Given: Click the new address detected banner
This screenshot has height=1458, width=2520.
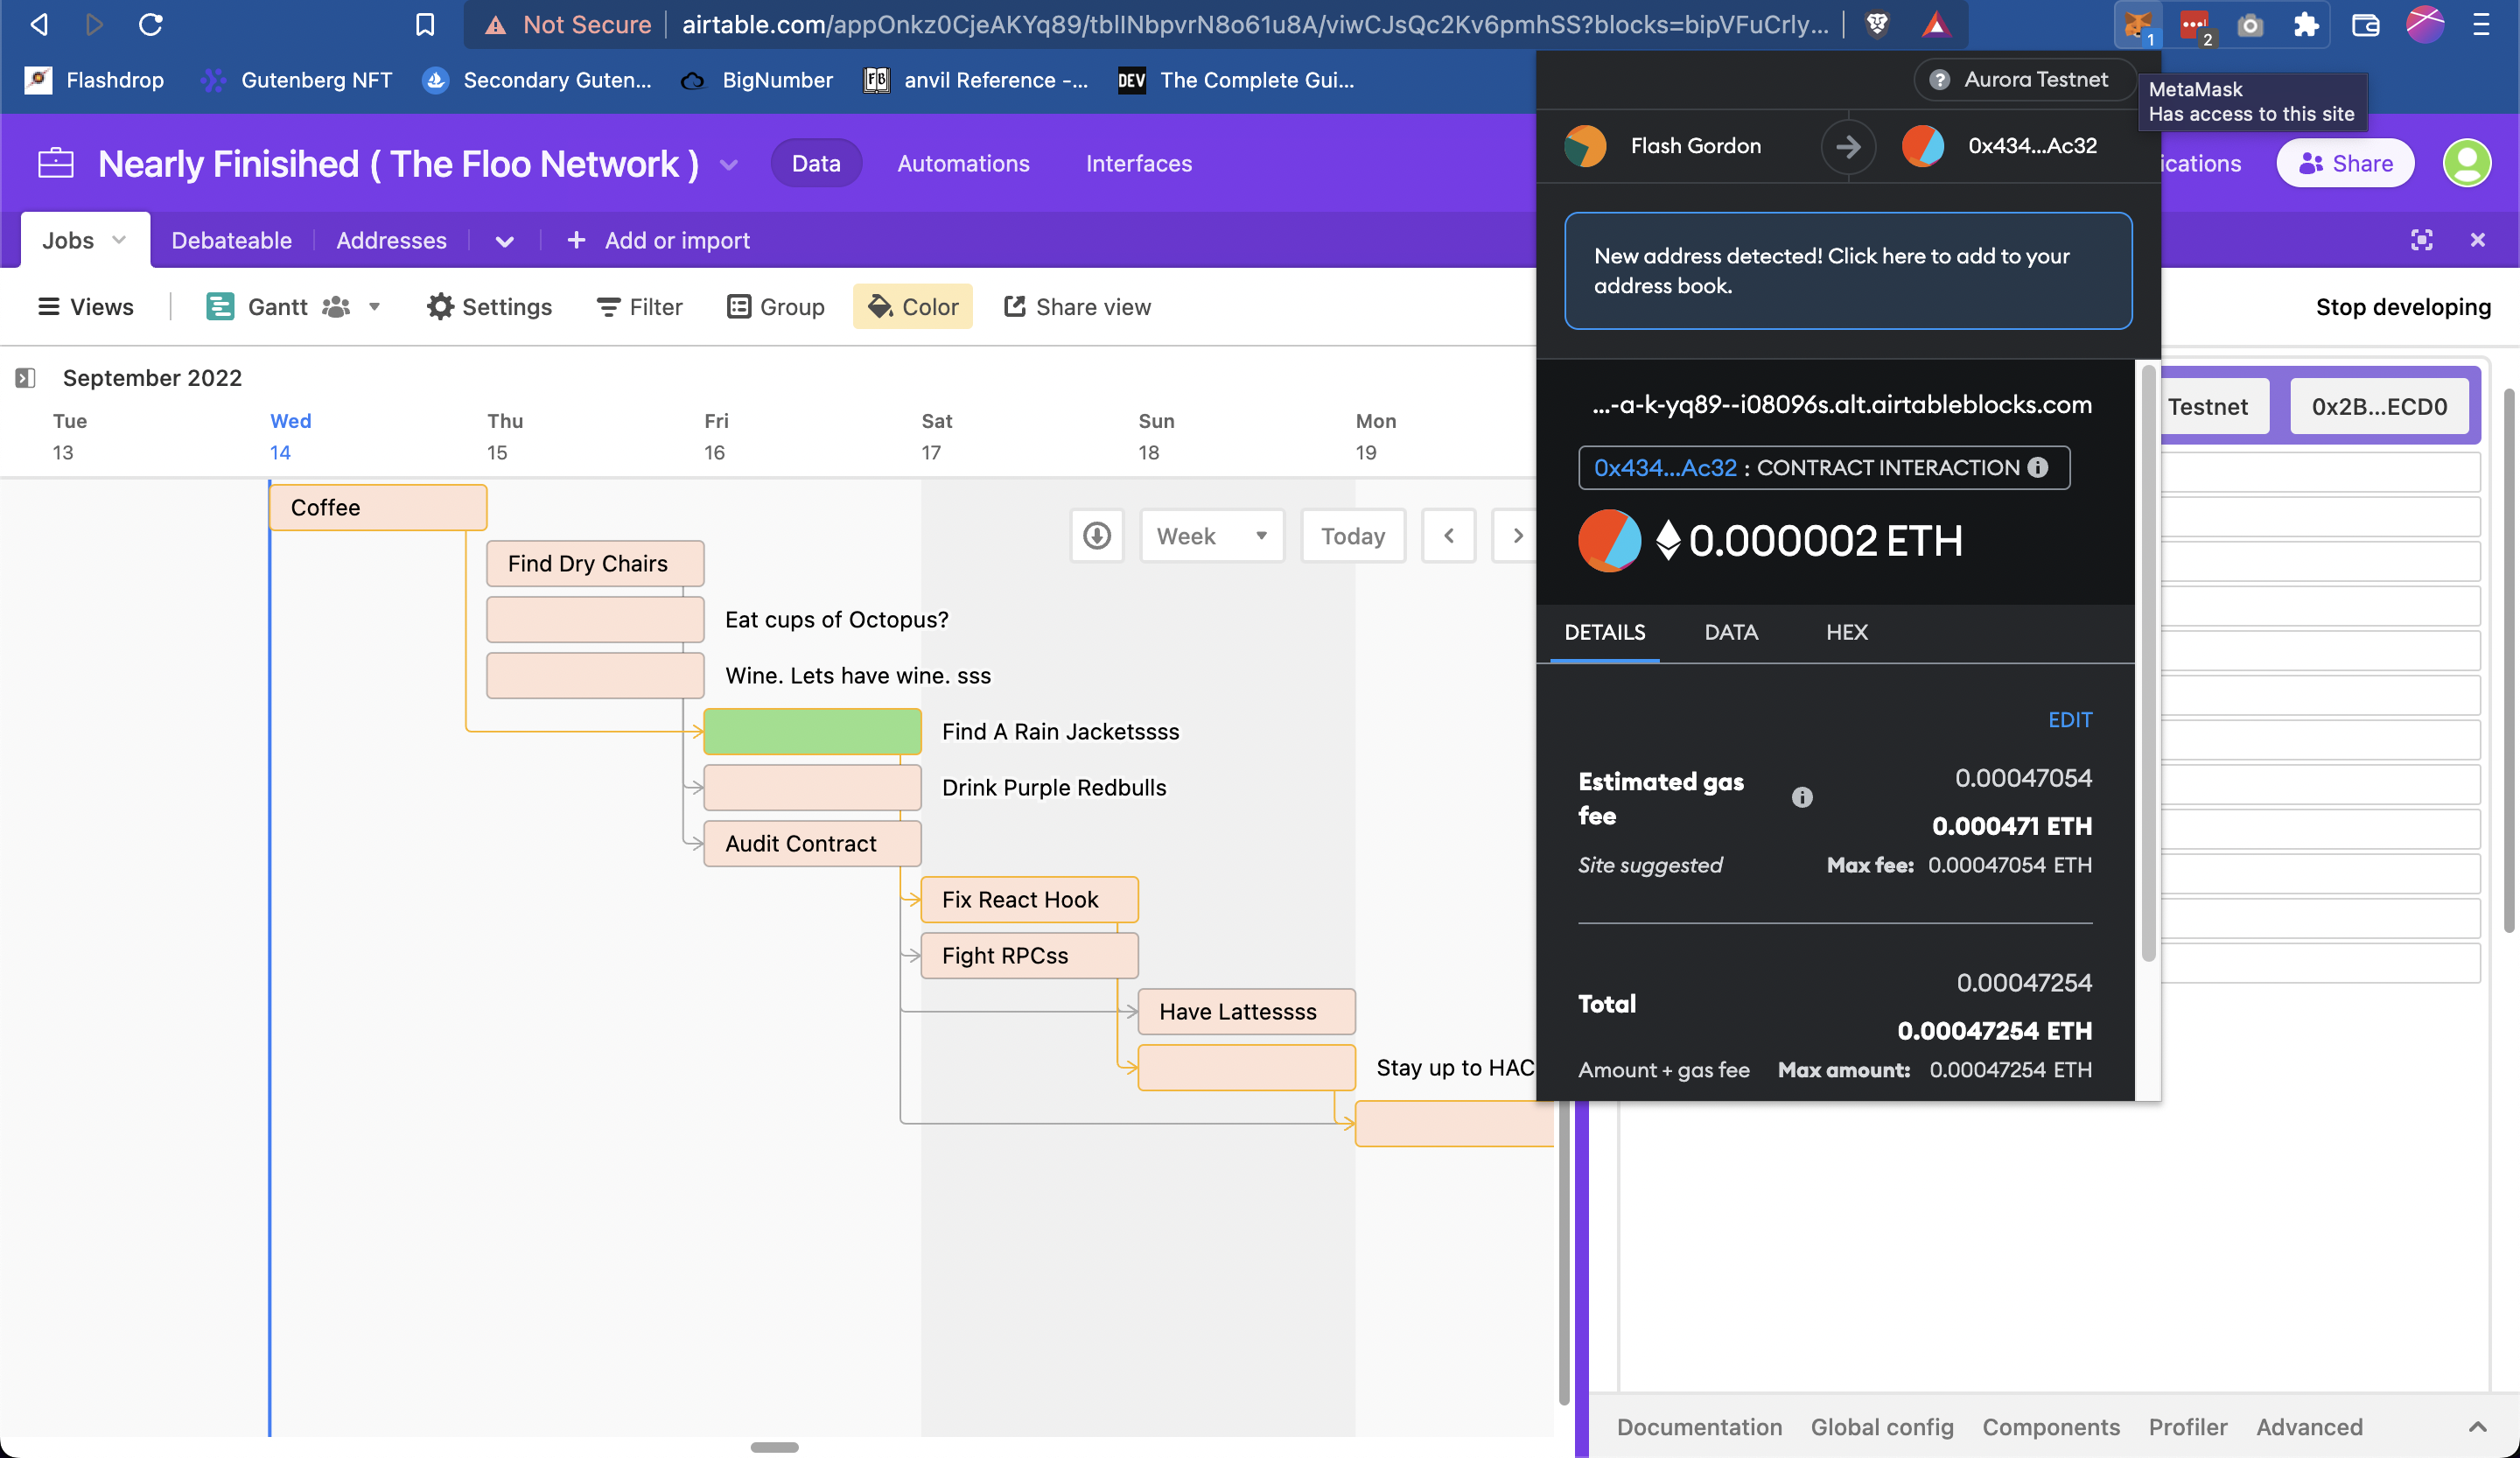Looking at the screenshot, I should click(1848, 271).
